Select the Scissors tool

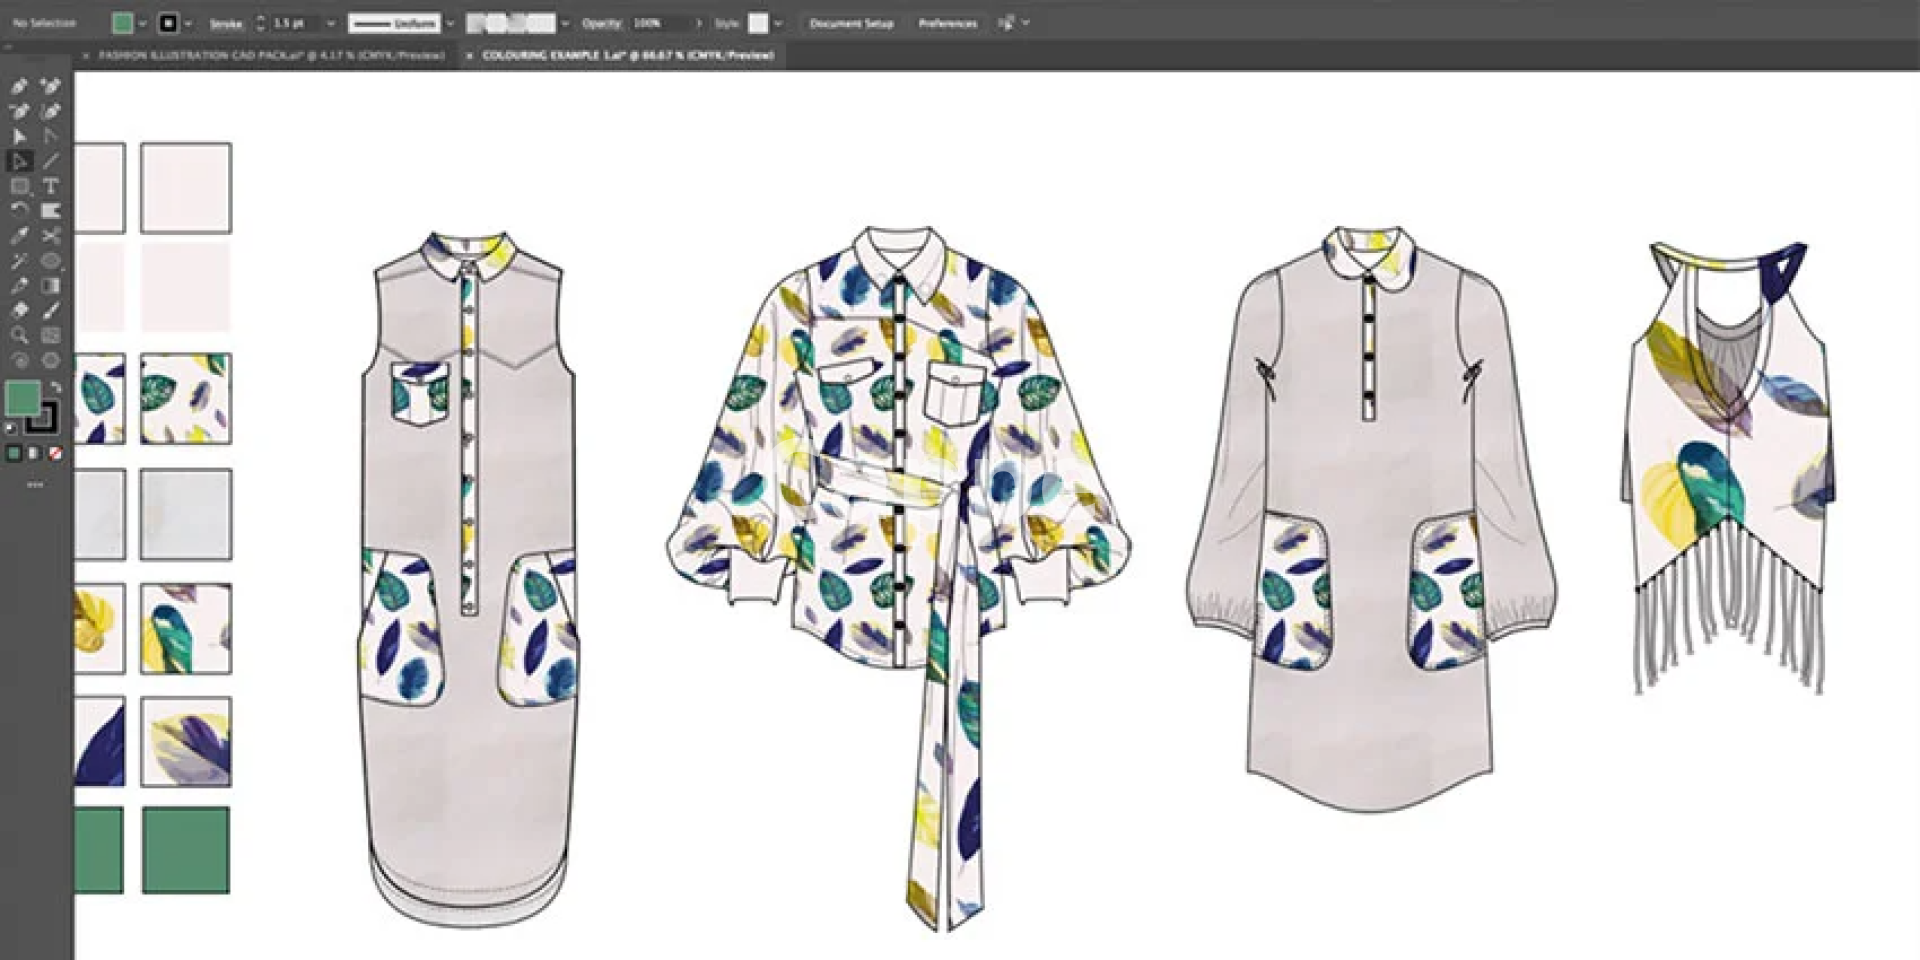pyautogui.click(x=51, y=236)
